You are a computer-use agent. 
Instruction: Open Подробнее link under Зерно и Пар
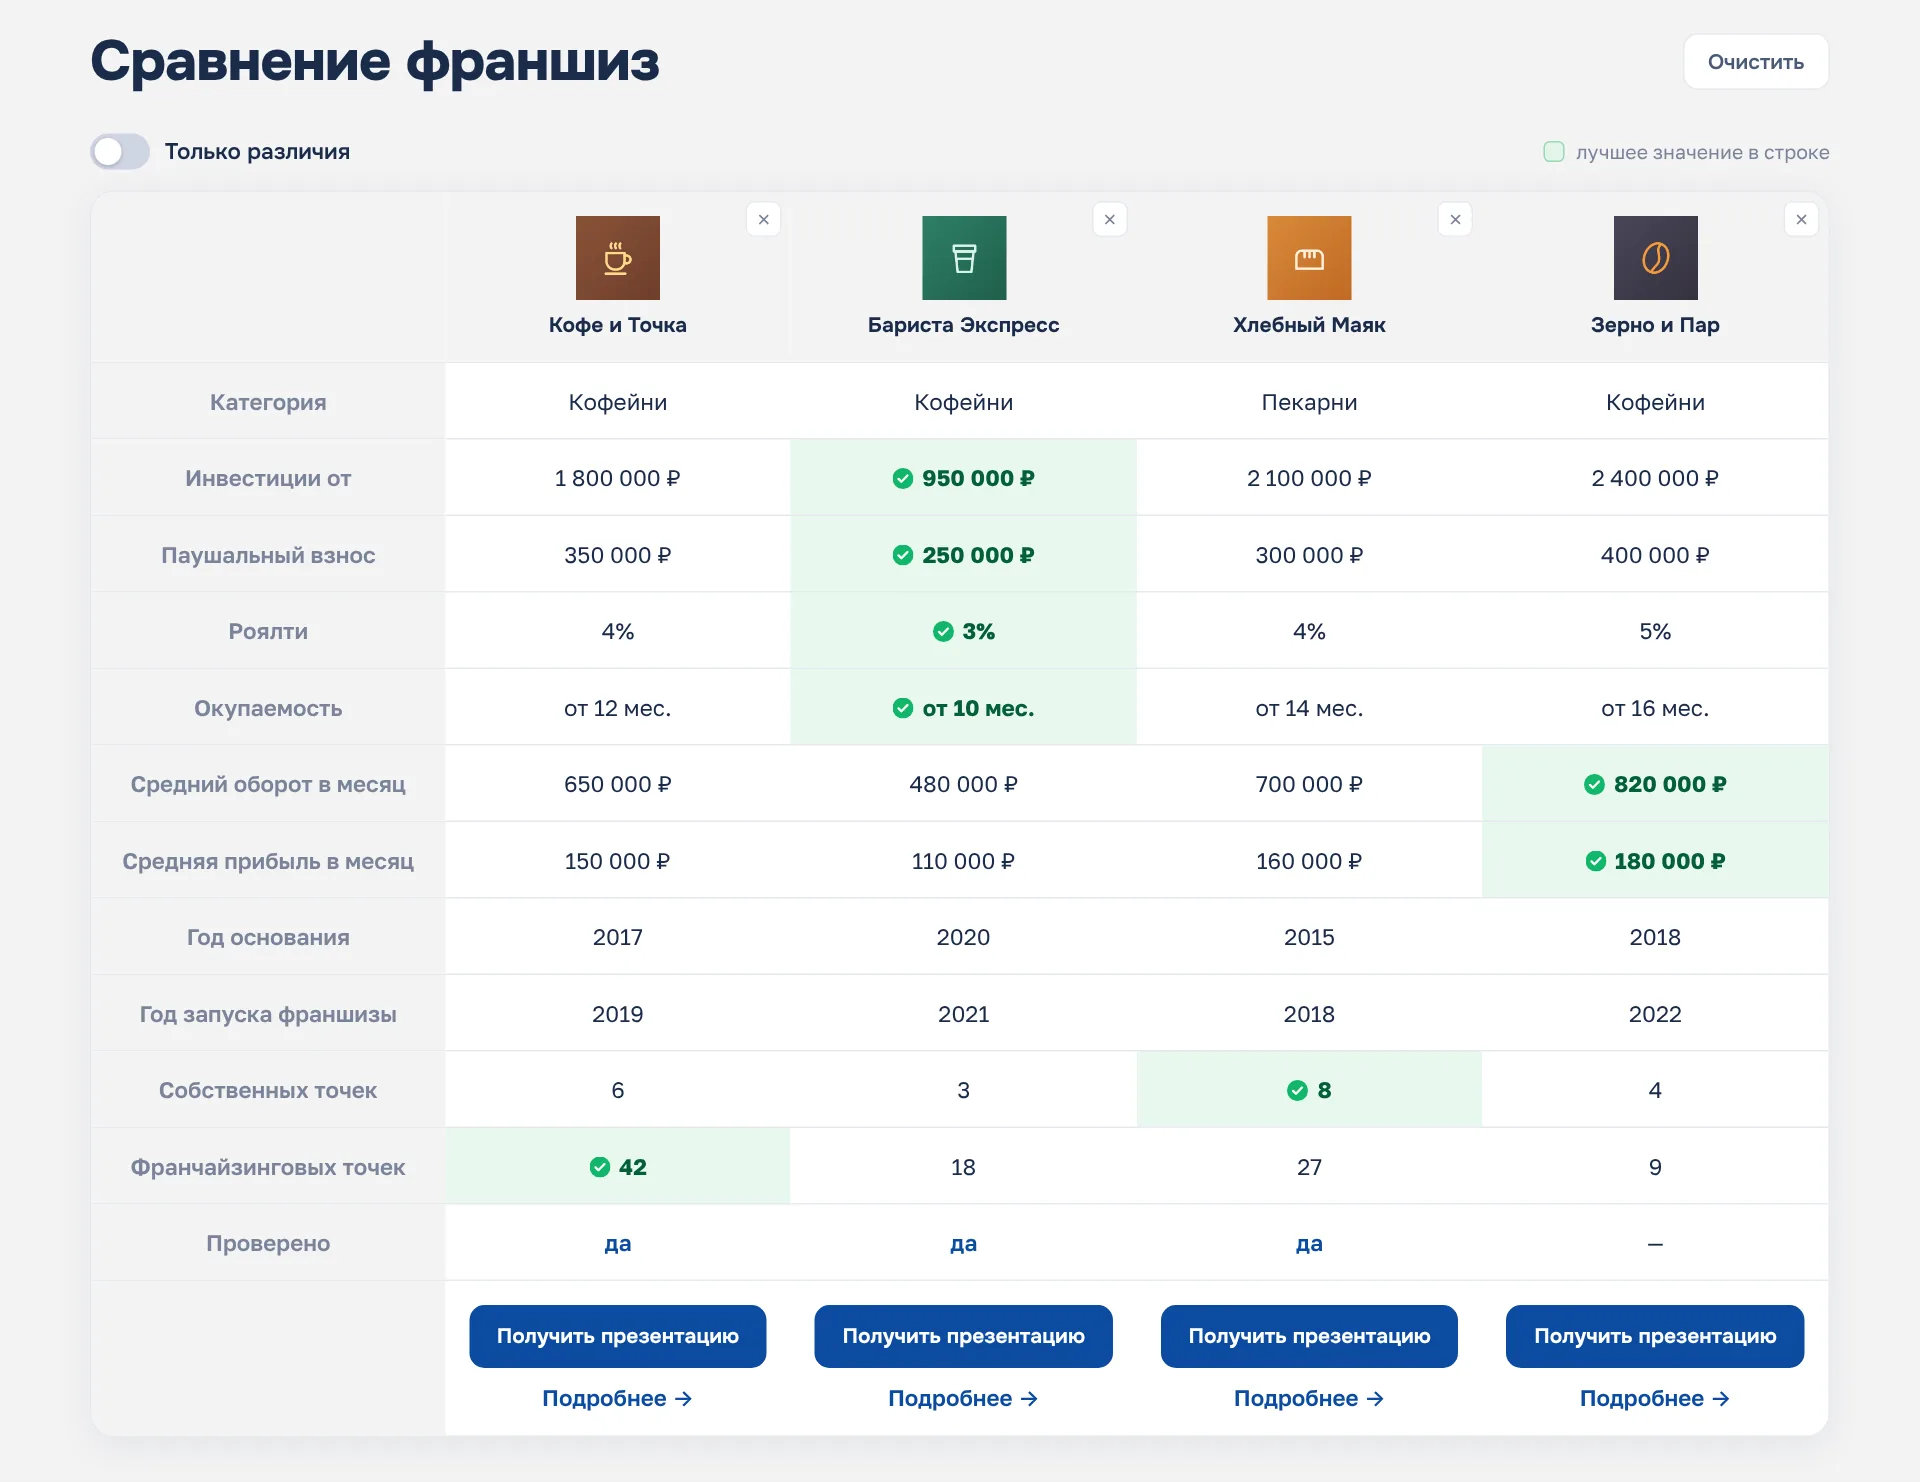click(x=1655, y=1399)
